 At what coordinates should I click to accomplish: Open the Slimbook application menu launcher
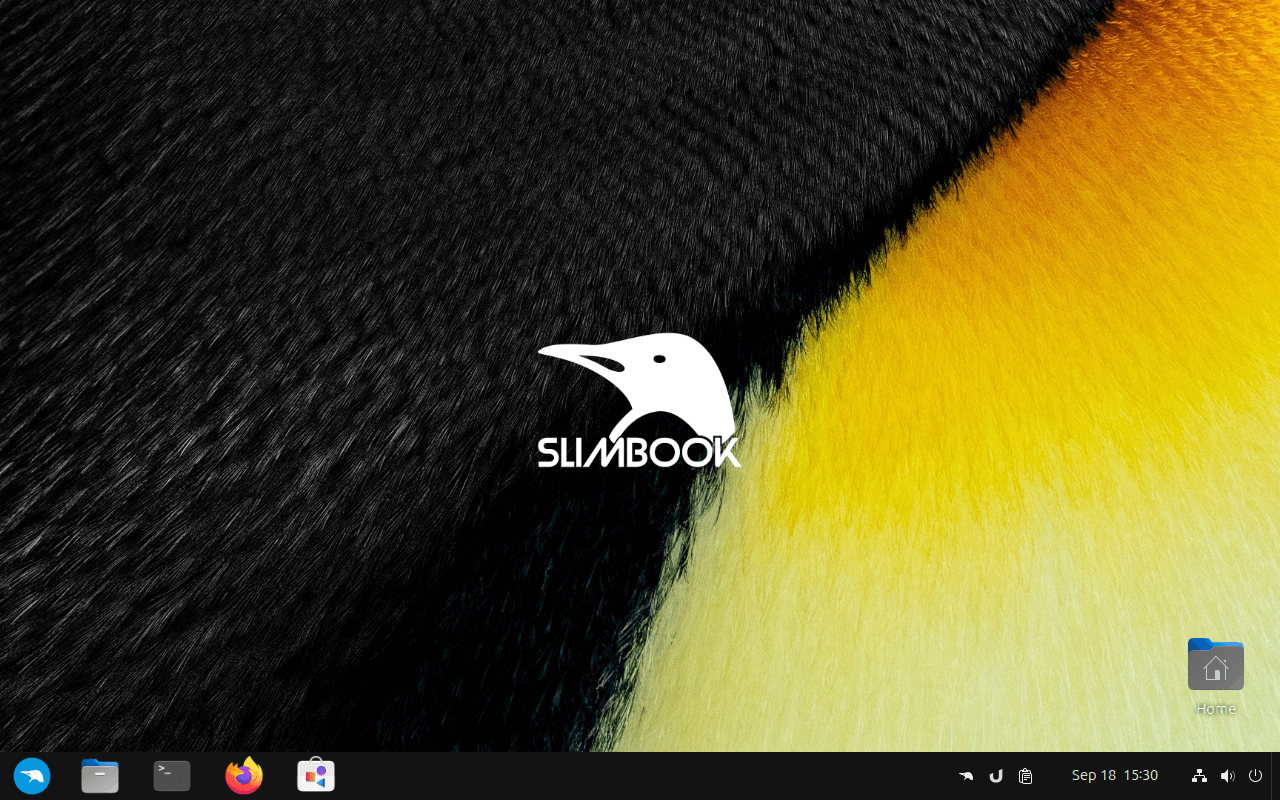click(x=32, y=776)
